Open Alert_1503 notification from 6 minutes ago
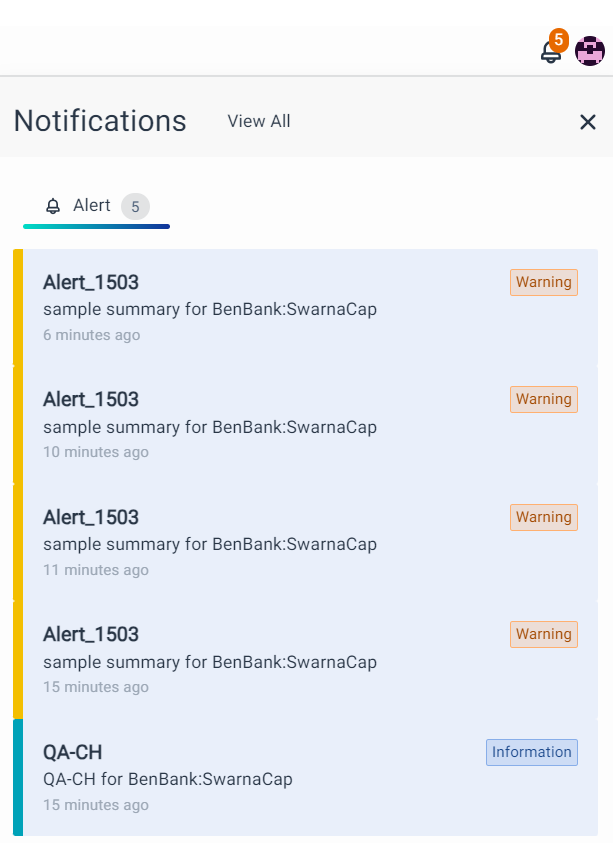 pyautogui.click(x=91, y=282)
